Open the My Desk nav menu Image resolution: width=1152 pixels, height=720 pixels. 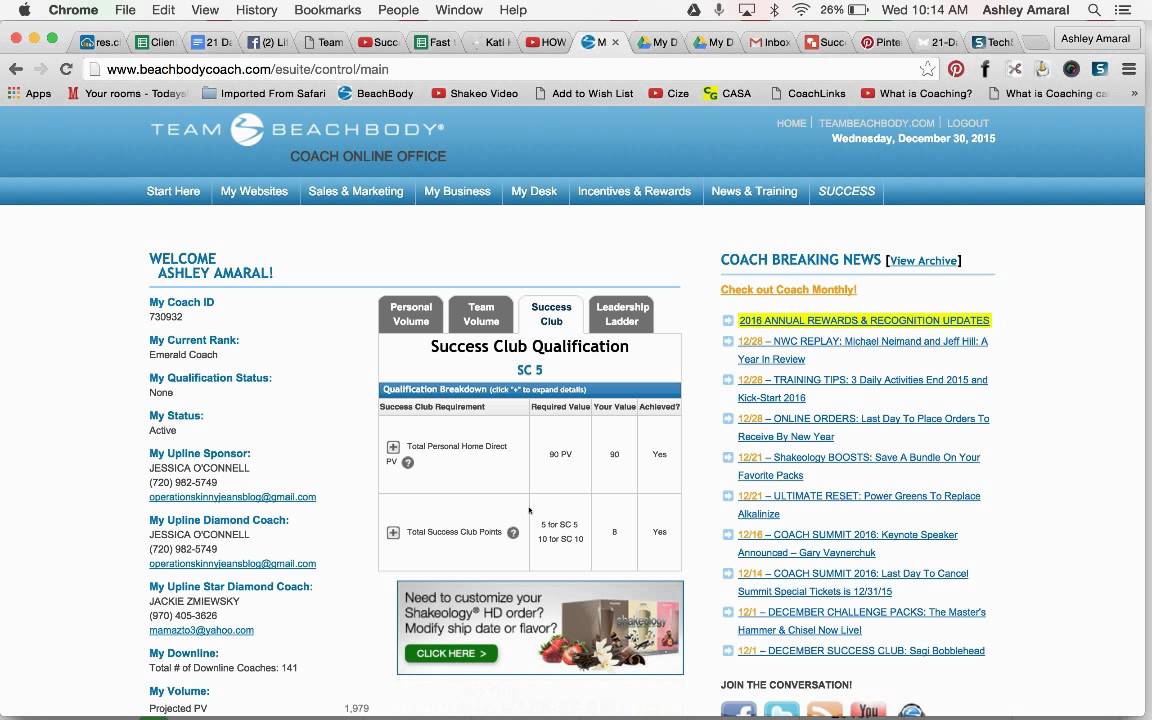[x=534, y=191]
